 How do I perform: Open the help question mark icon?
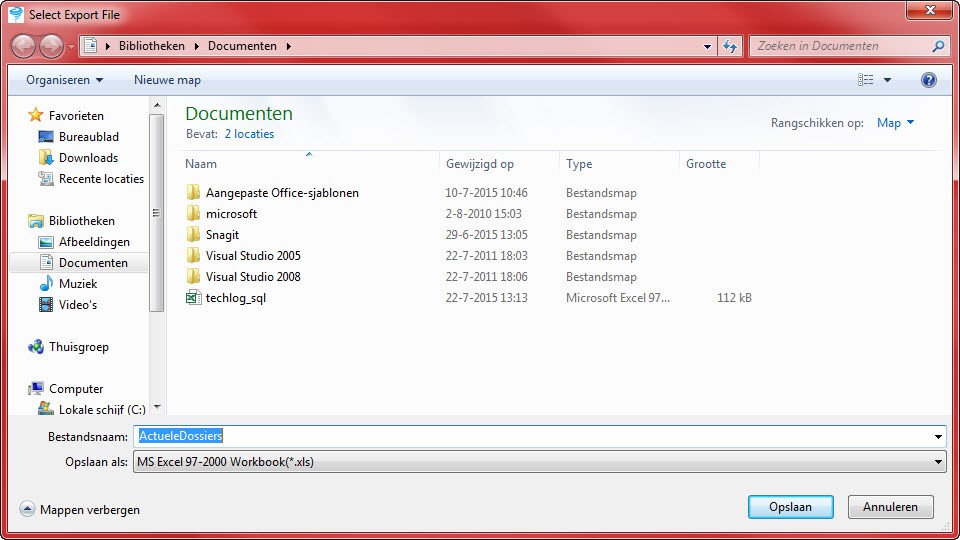click(929, 80)
